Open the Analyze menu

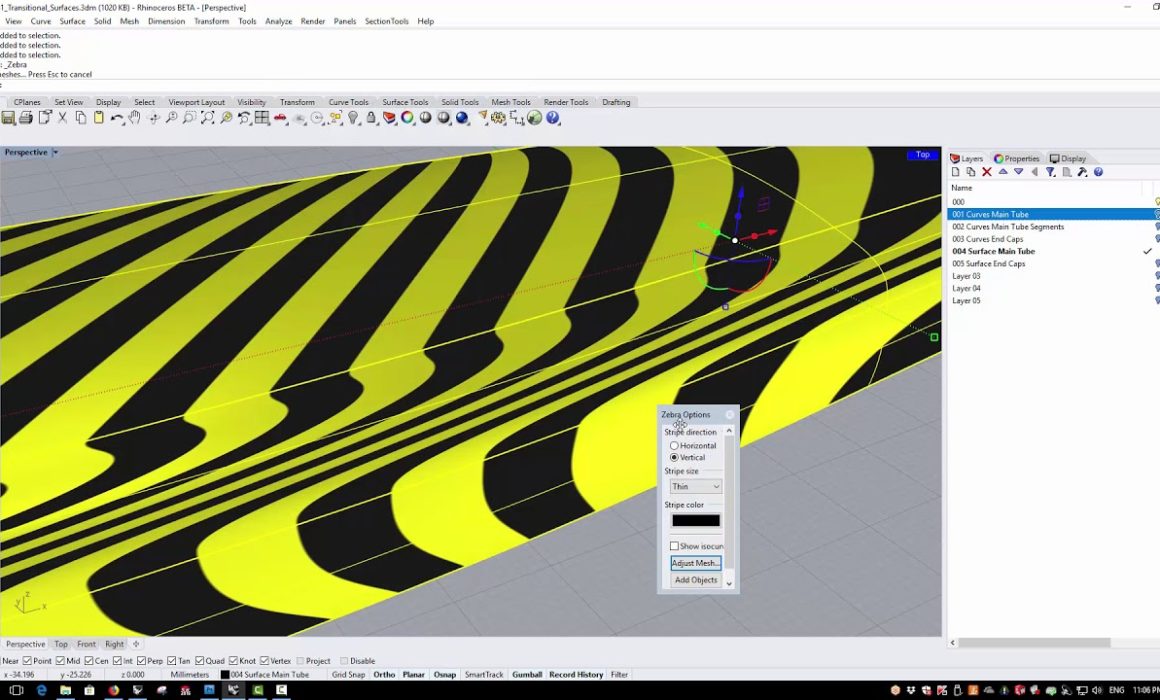tap(278, 21)
